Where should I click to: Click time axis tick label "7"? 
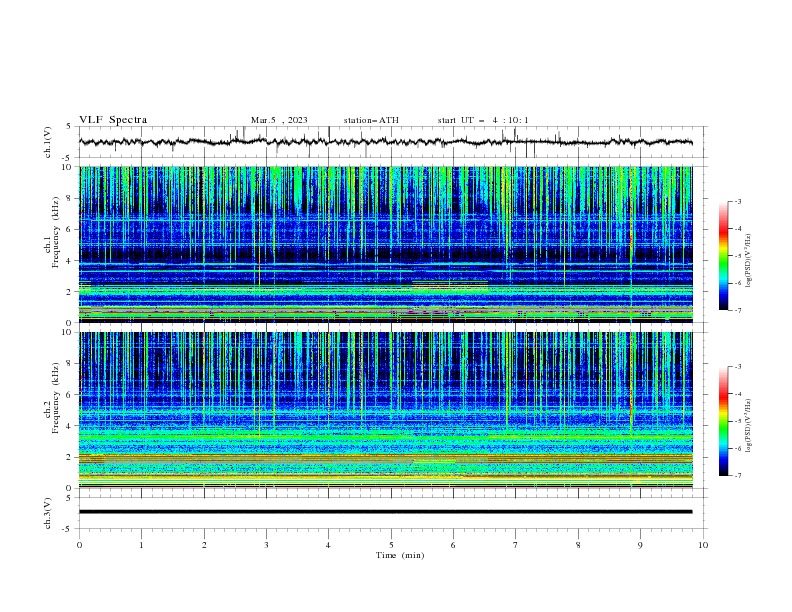[x=516, y=545]
